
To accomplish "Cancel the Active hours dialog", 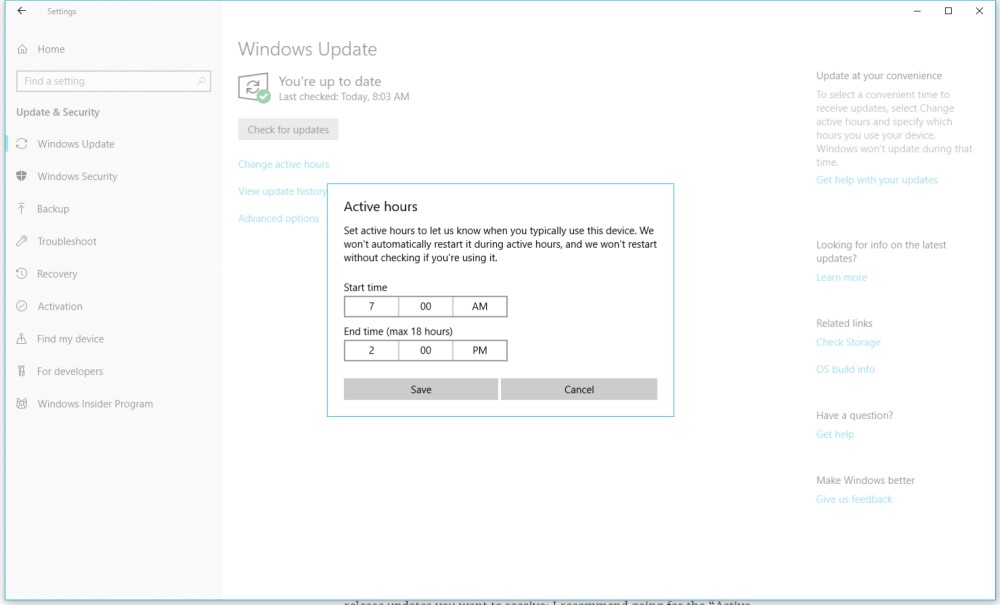I will pos(579,390).
